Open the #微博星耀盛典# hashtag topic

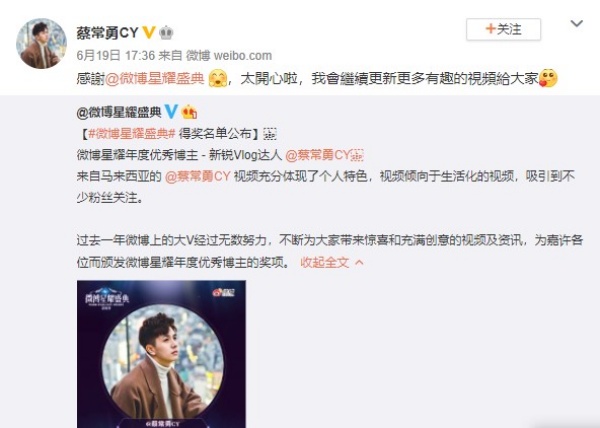point(132,133)
